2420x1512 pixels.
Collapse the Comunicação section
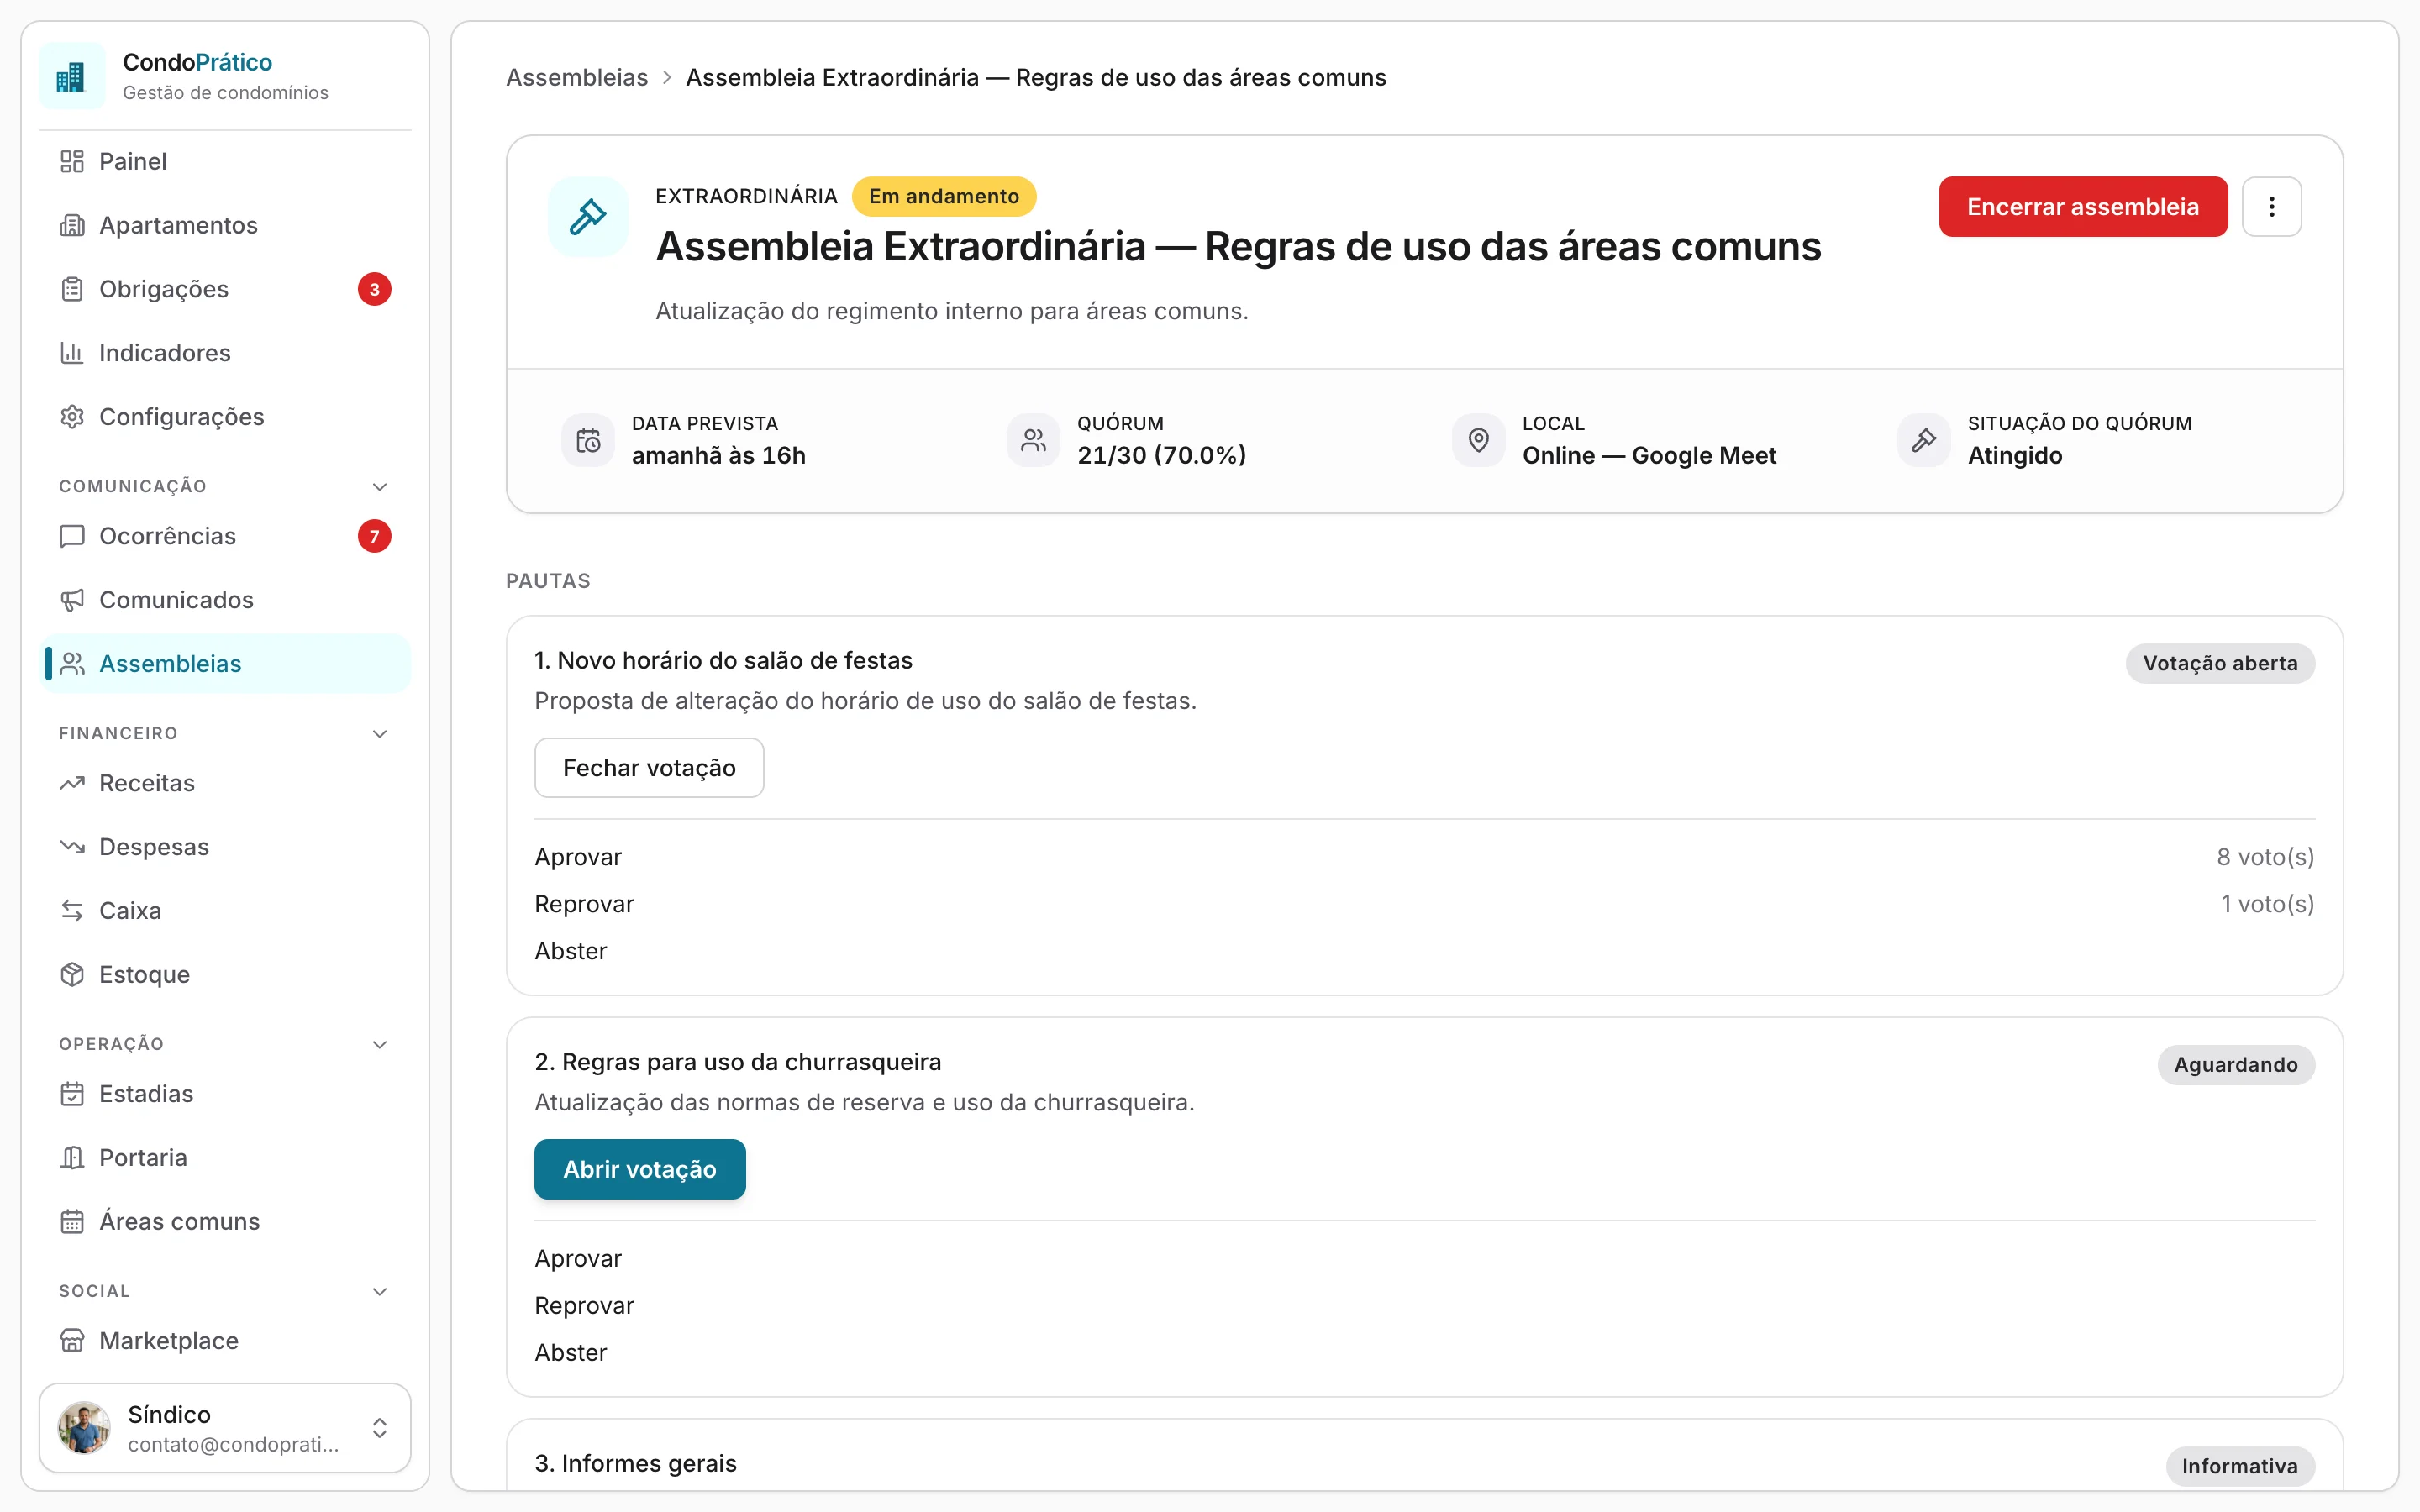click(x=380, y=487)
